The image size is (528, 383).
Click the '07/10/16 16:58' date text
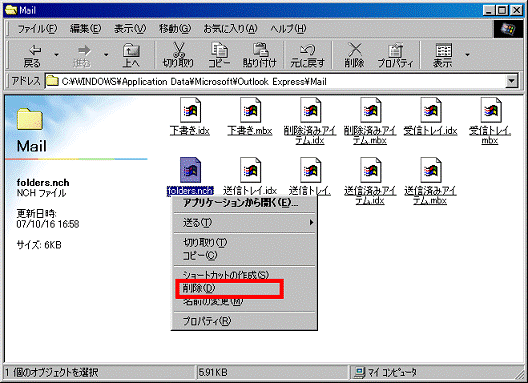tap(48, 224)
